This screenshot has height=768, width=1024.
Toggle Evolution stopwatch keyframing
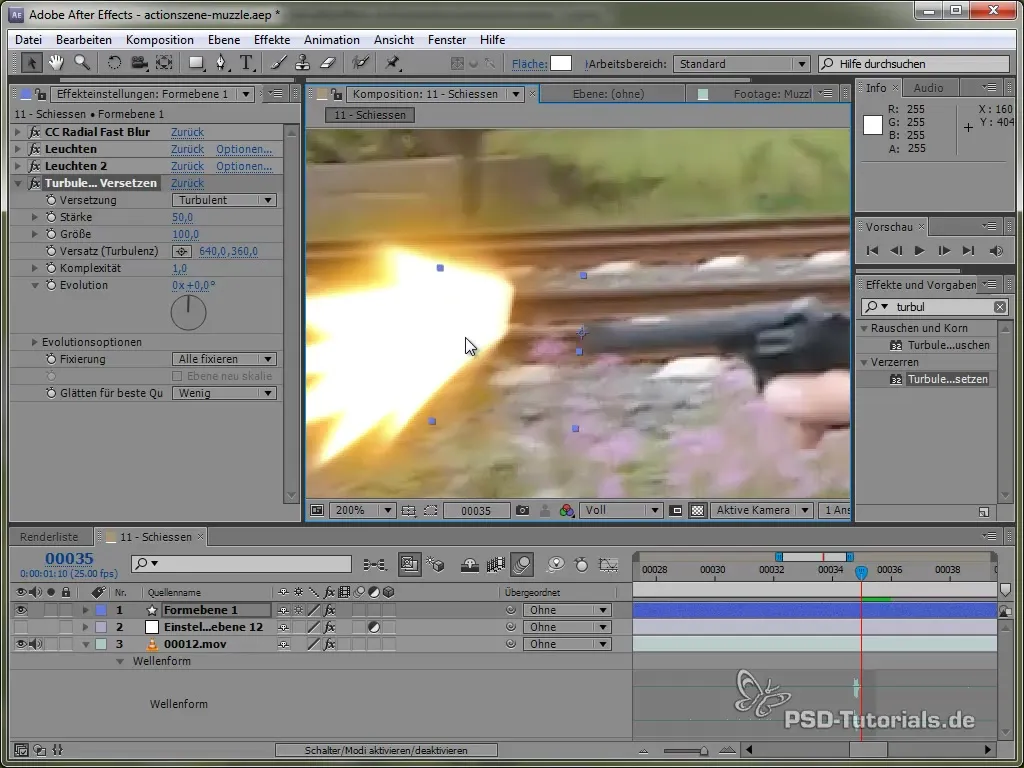pos(51,285)
